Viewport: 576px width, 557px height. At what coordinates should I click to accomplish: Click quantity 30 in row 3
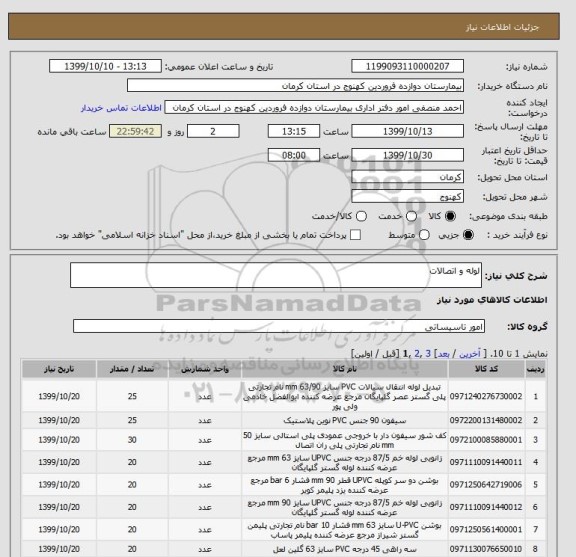(x=132, y=440)
